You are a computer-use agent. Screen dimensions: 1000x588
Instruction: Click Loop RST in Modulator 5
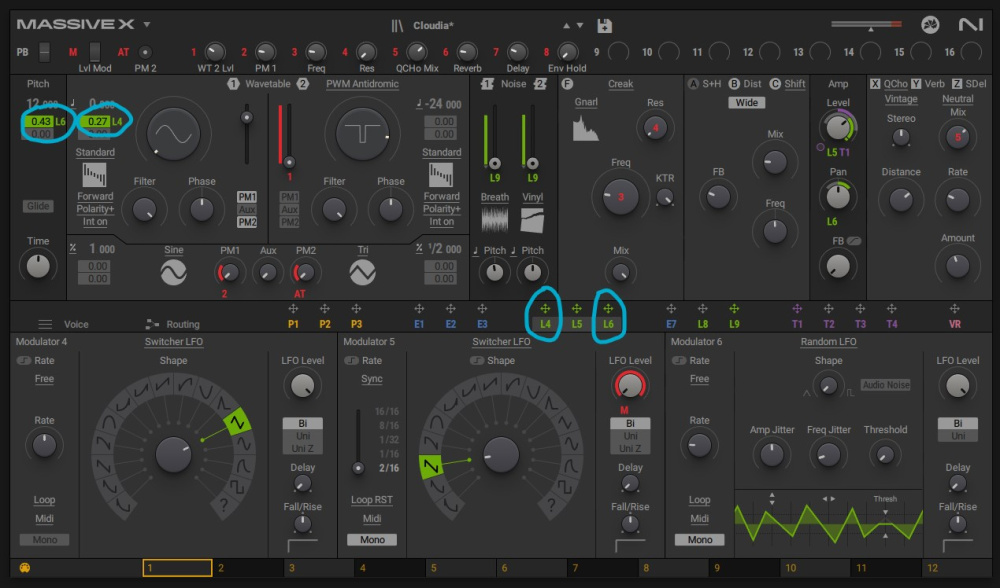click(372, 500)
